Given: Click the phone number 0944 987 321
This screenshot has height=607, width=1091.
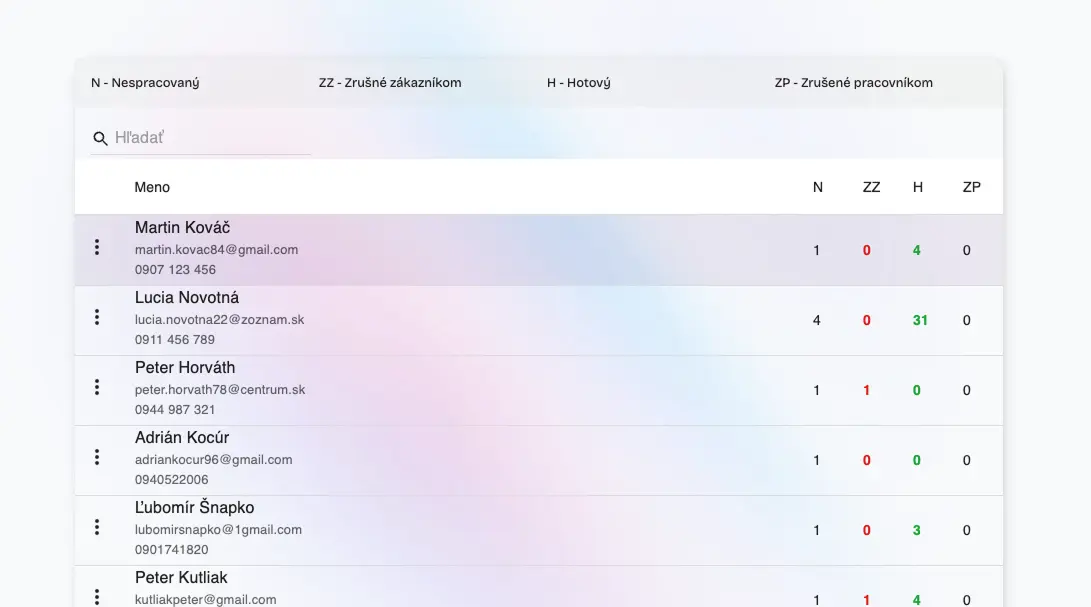Looking at the screenshot, I should (x=175, y=410).
